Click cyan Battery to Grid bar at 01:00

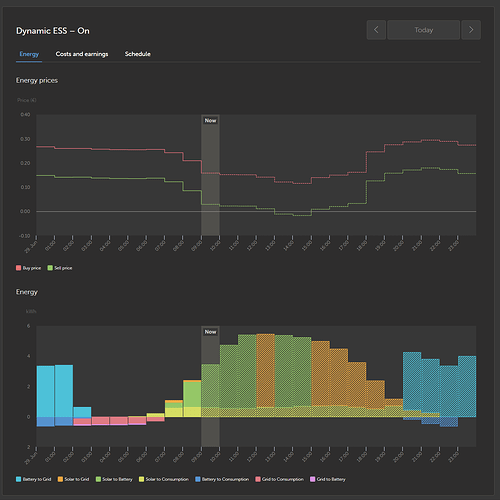tap(64, 391)
